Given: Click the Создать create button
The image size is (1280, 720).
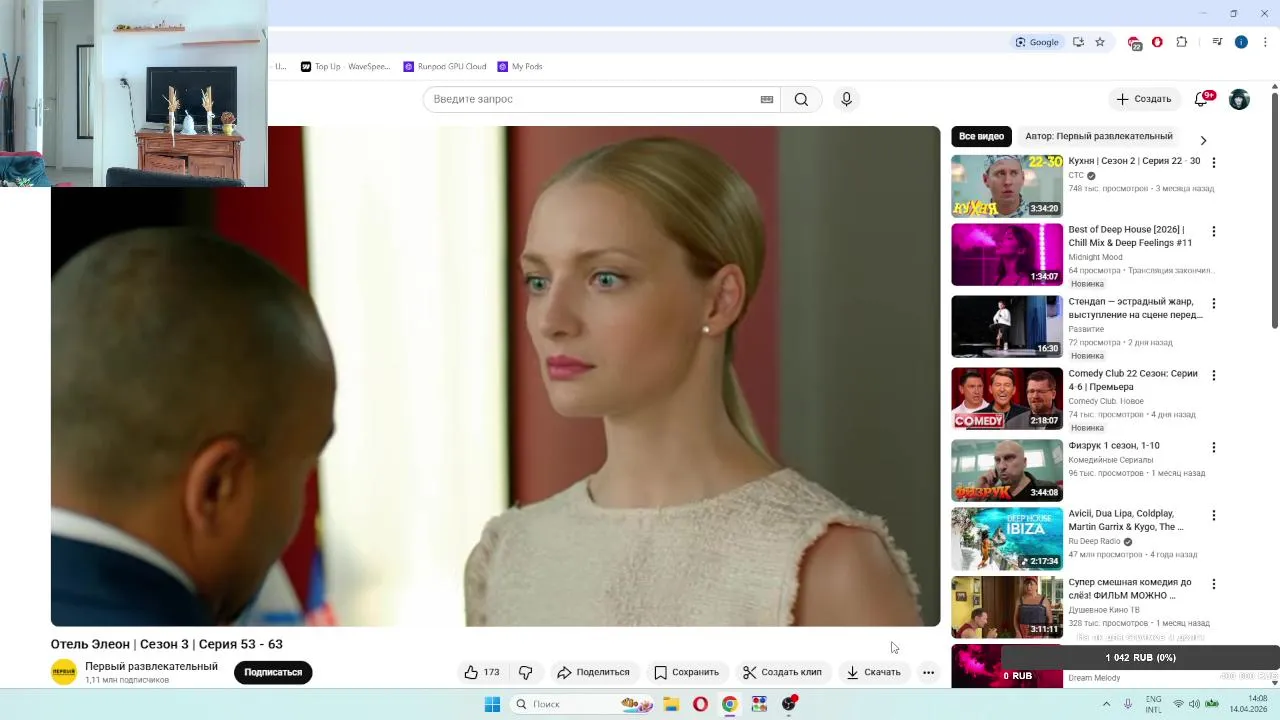Looking at the screenshot, I should (1143, 99).
